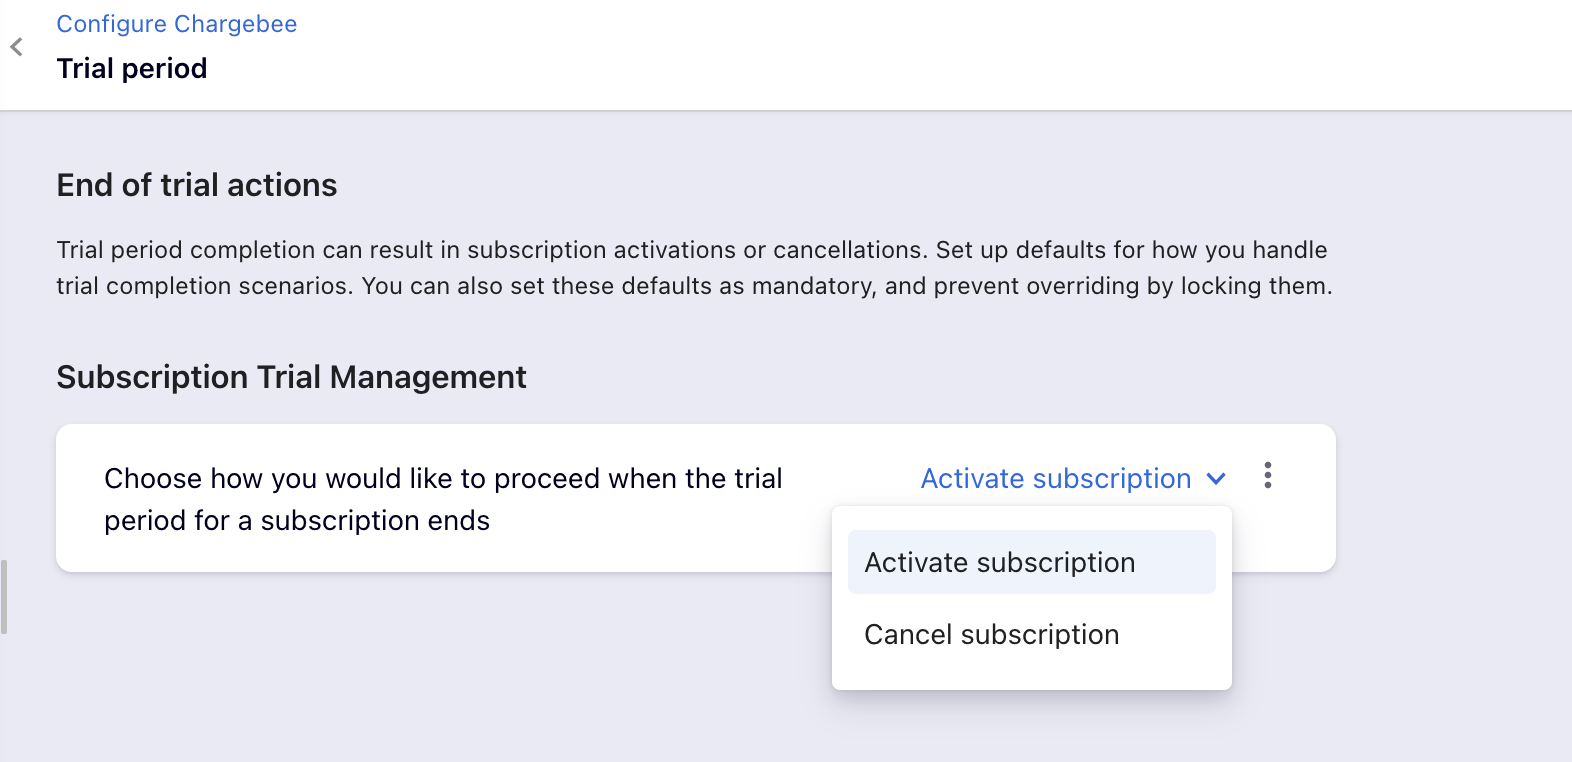The width and height of the screenshot is (1572, 762).
Task: Open the three-dot more options menu
Action: (1267, 475)
